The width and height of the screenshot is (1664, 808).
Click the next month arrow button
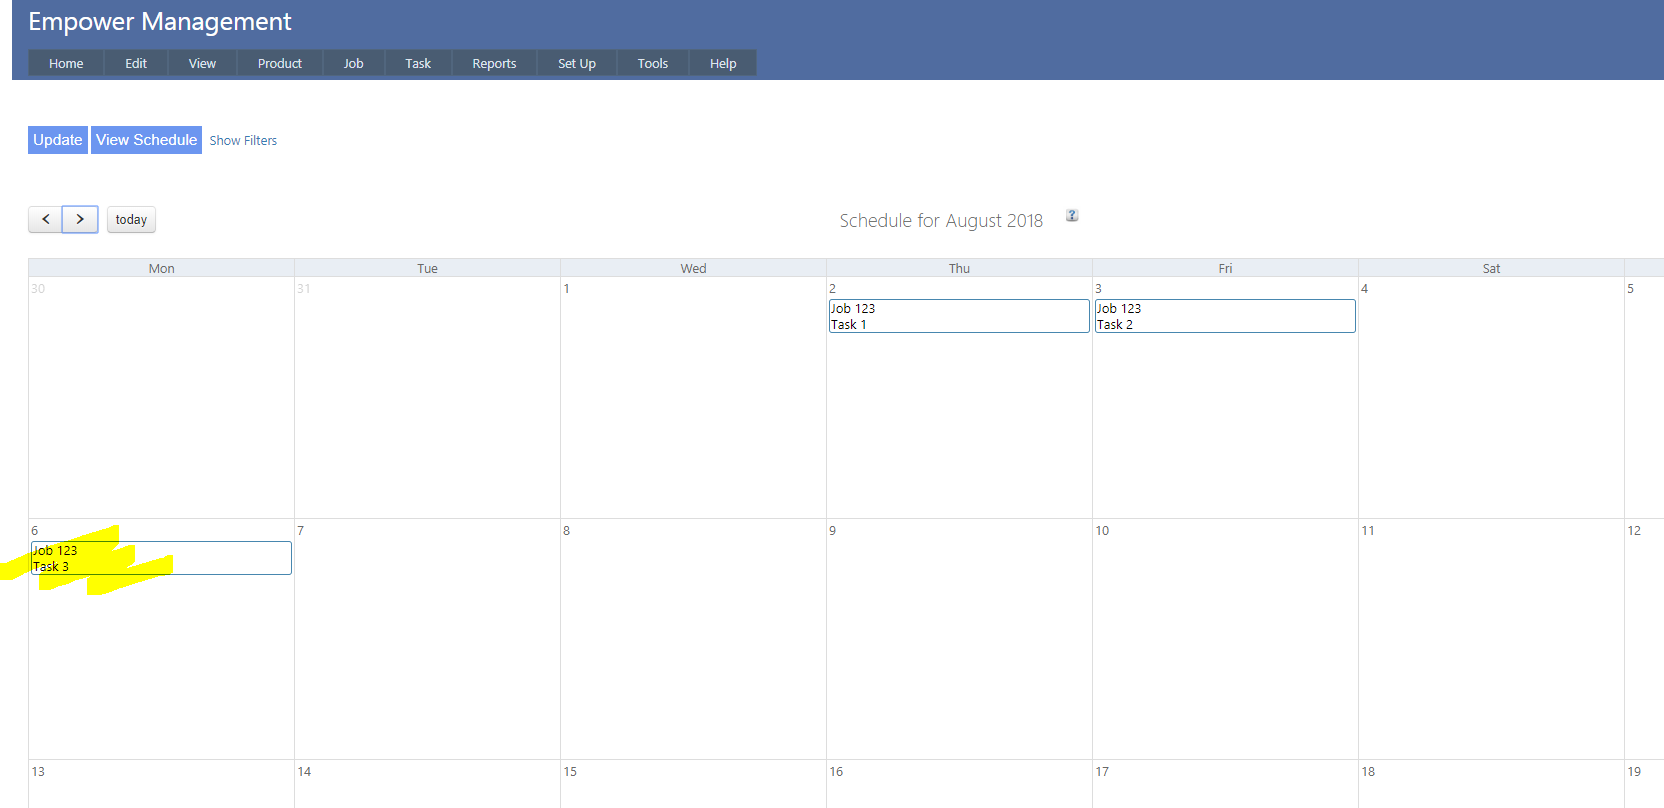click(80, 219)
